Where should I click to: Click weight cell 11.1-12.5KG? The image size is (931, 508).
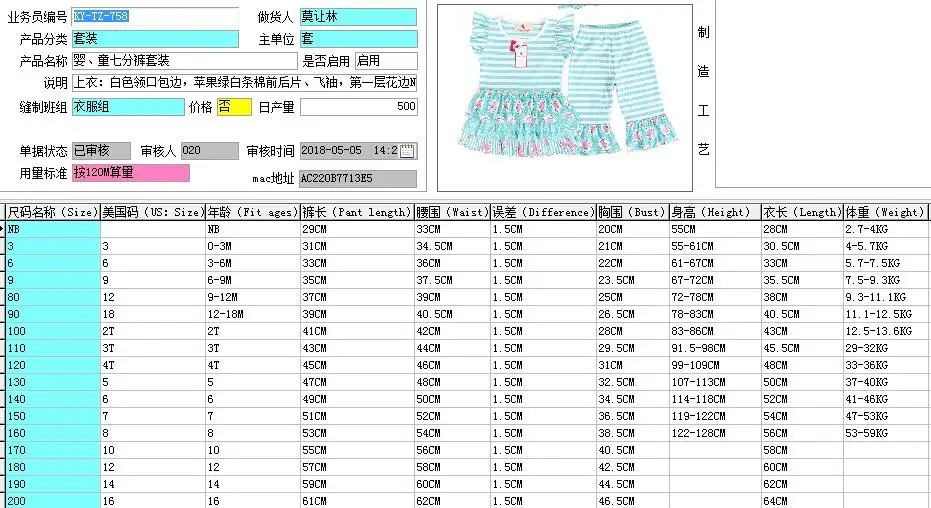[885, 314]
